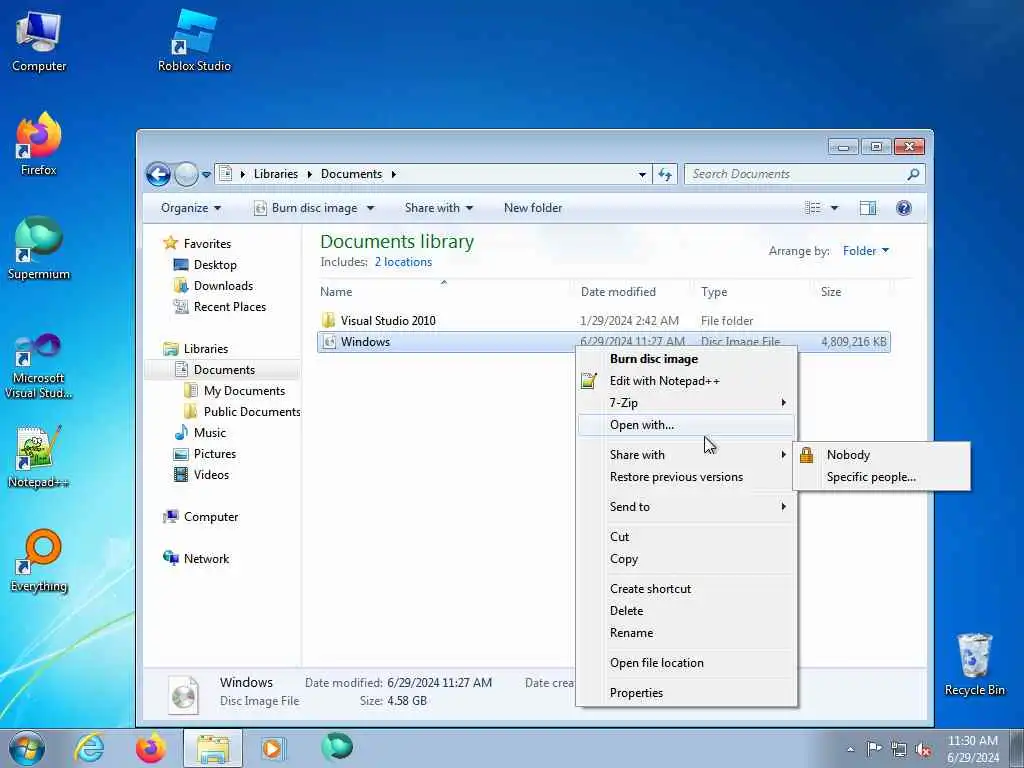The height and width of the screenshot is (768, 1024).
Task: Select the Visual Studio 2010 folder
Action: (603, 321)
